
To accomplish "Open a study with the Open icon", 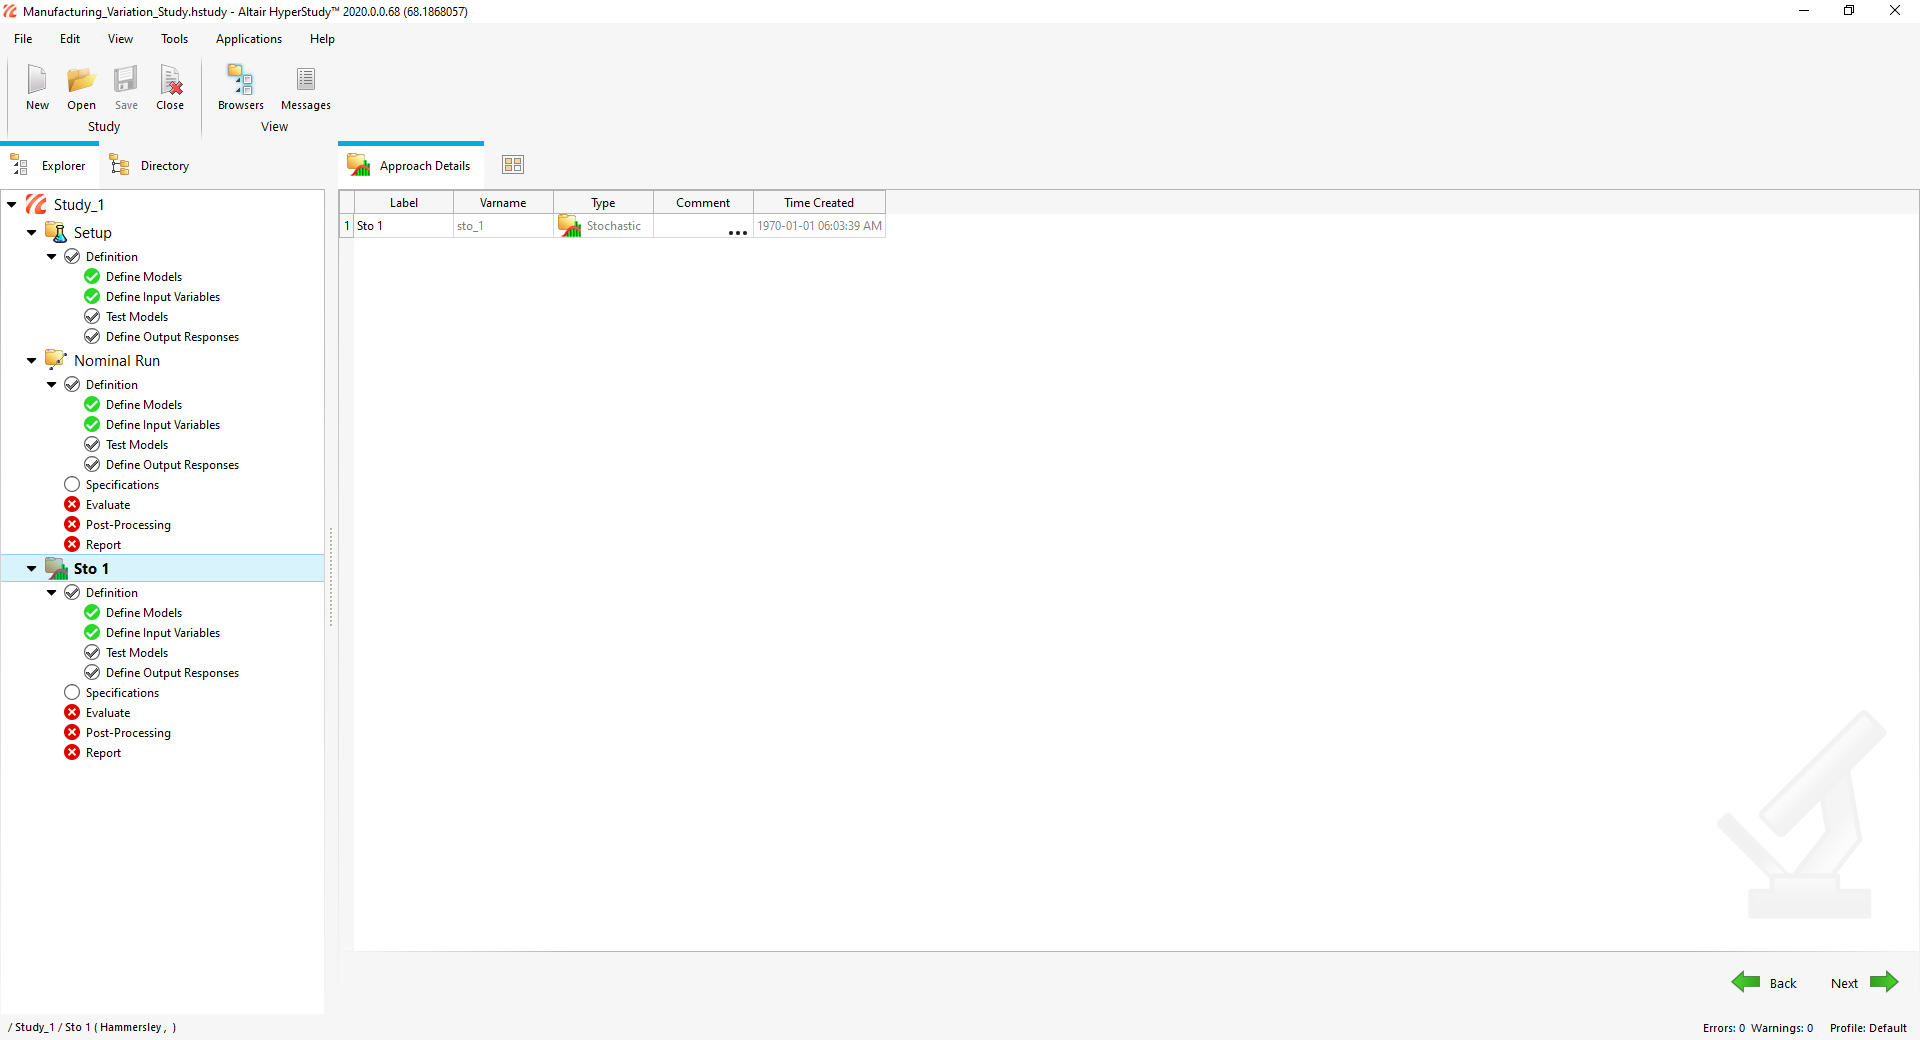I will click(81, 80).
